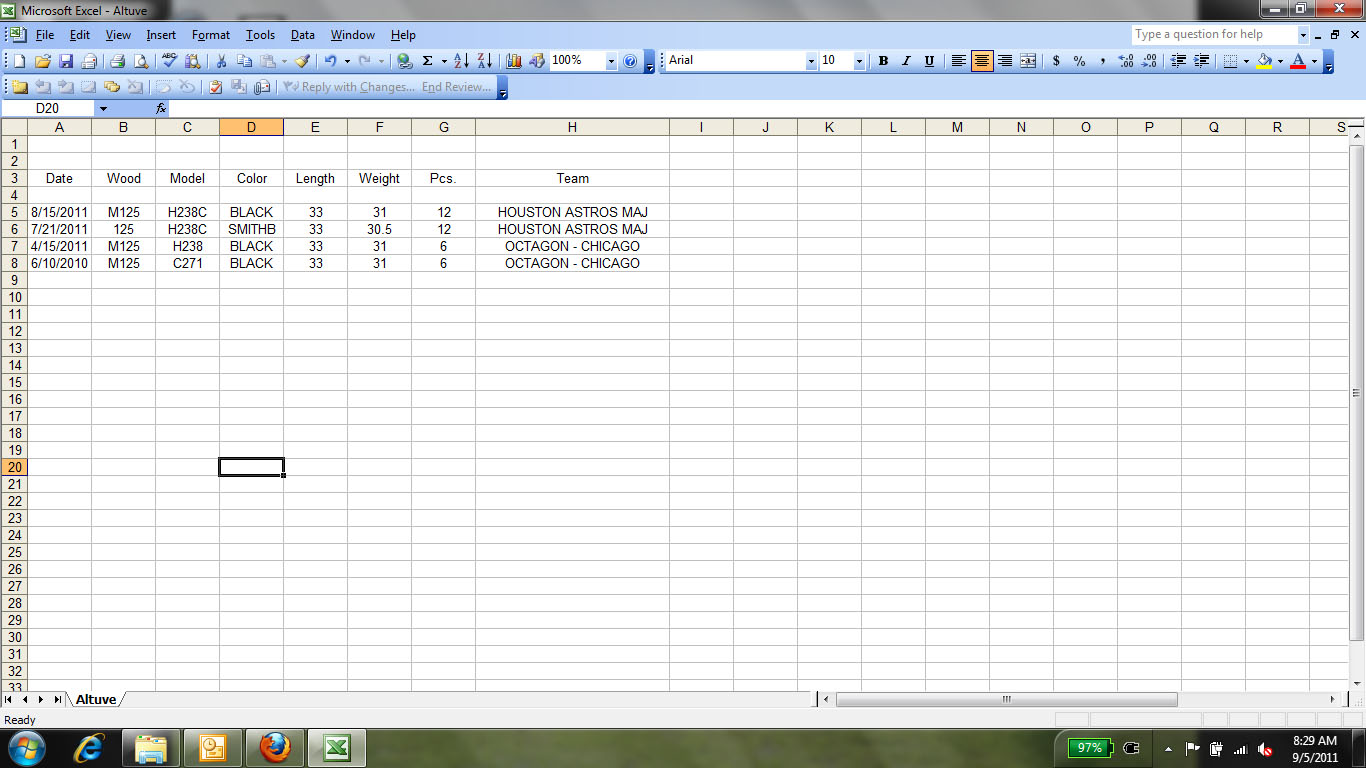The width and height of the screenshot is (1366, 768).
Task: Toggle the active Center alignment button
Action: (982, 61)
